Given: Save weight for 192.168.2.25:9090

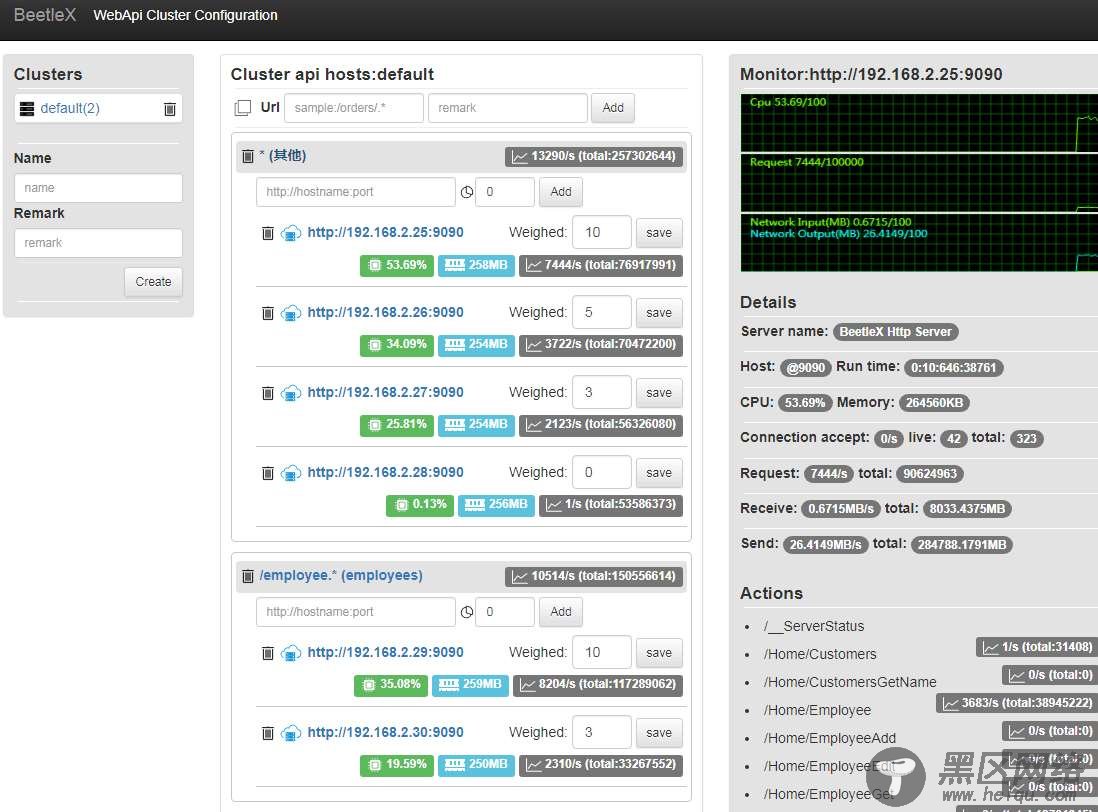Looking at the screenshot, I should point(659,232).
